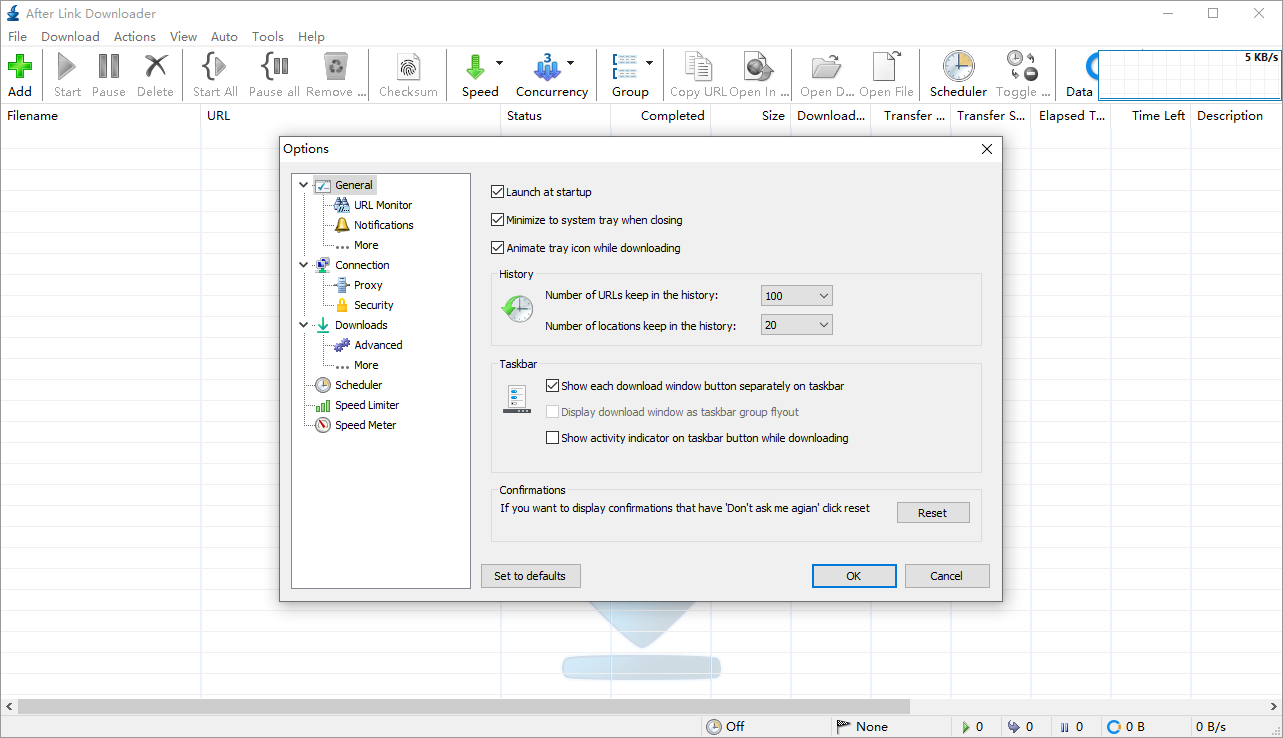Open the locations history count dropdown
1283x738 pixels.
796,325
